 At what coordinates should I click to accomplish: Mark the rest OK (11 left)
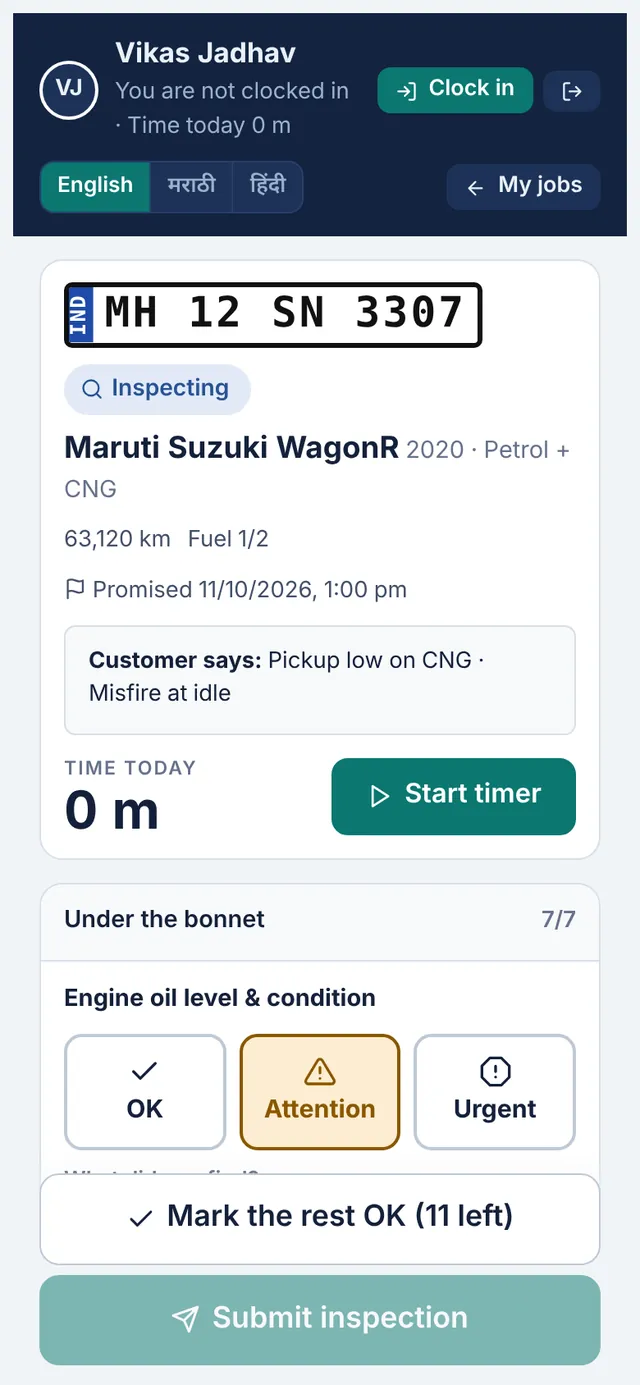[320, 1219]
